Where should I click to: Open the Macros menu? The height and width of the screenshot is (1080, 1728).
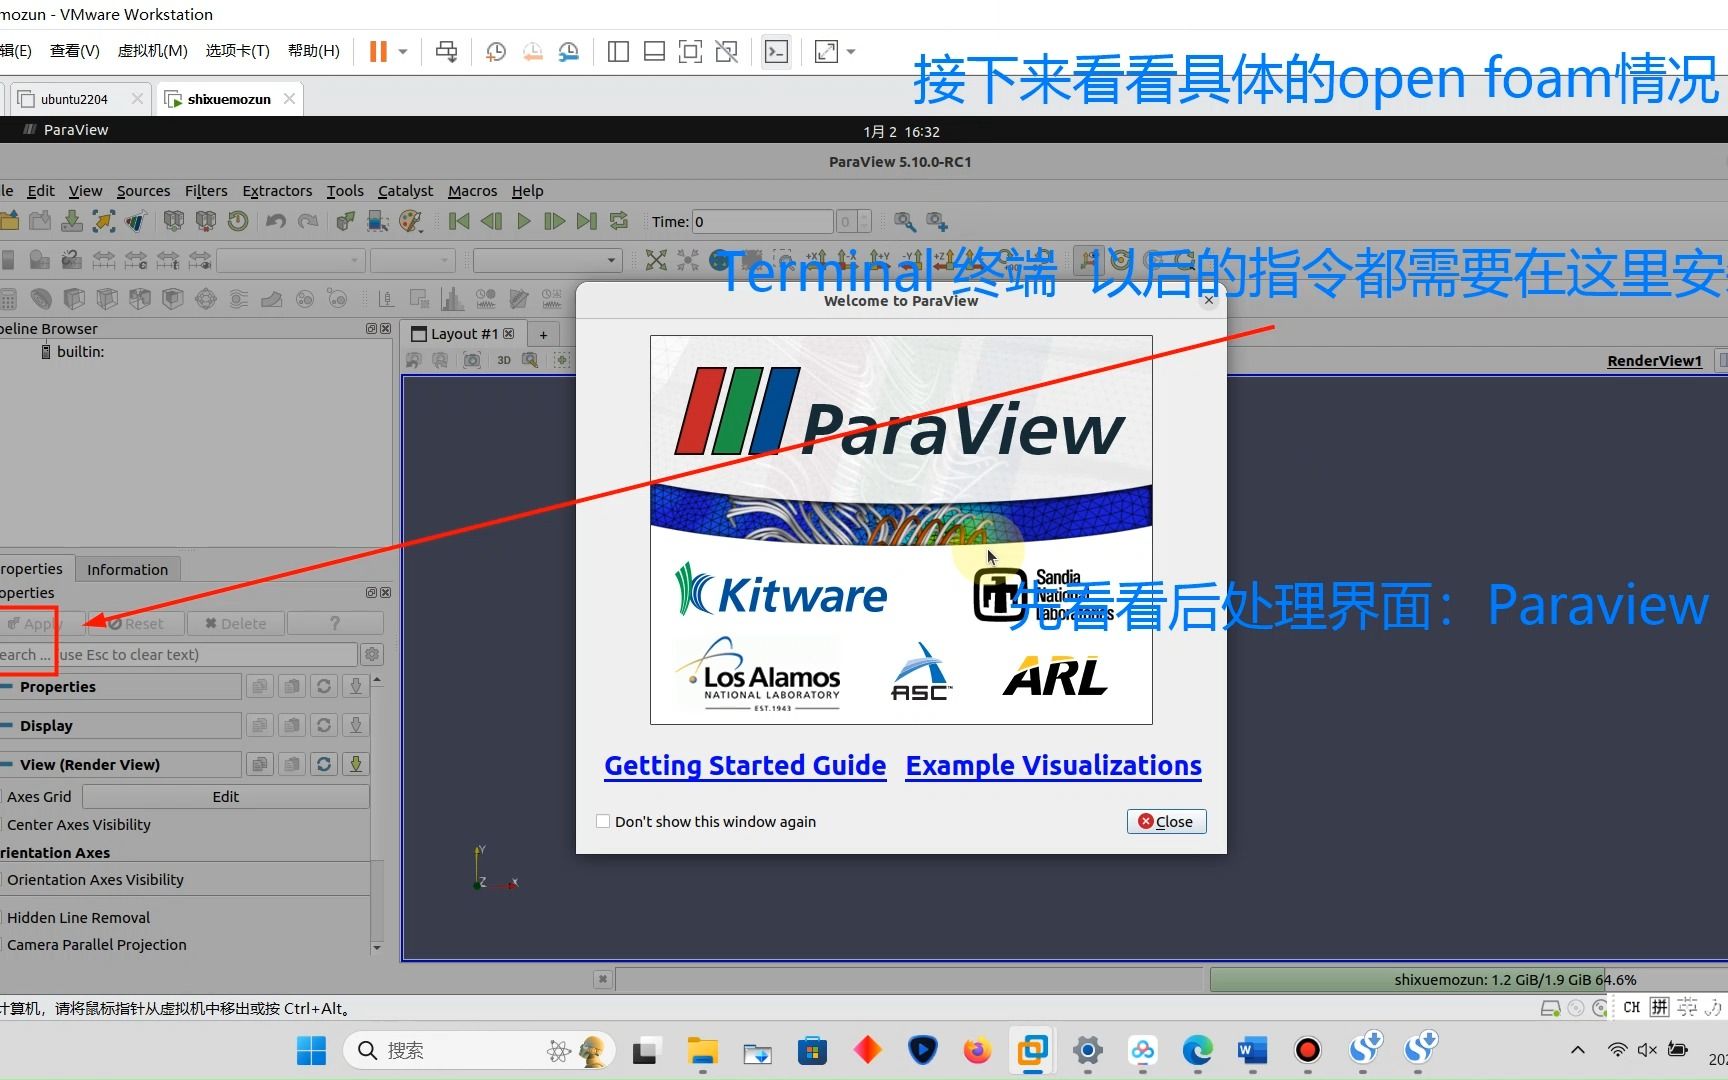pos(472,190)
